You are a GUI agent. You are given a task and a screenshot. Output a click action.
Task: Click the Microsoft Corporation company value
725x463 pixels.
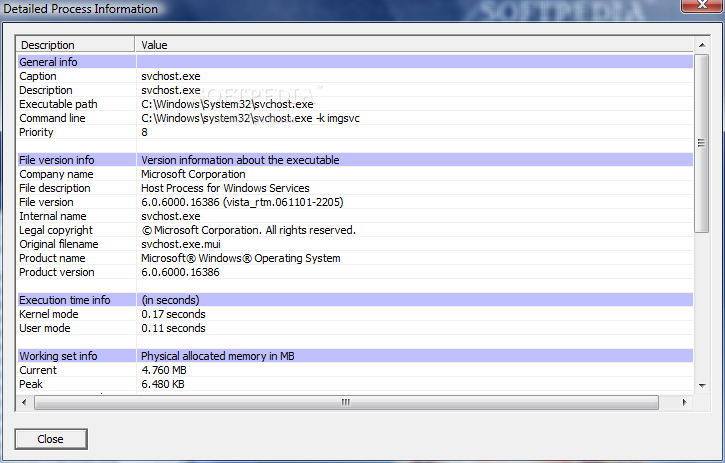point(193,174)
